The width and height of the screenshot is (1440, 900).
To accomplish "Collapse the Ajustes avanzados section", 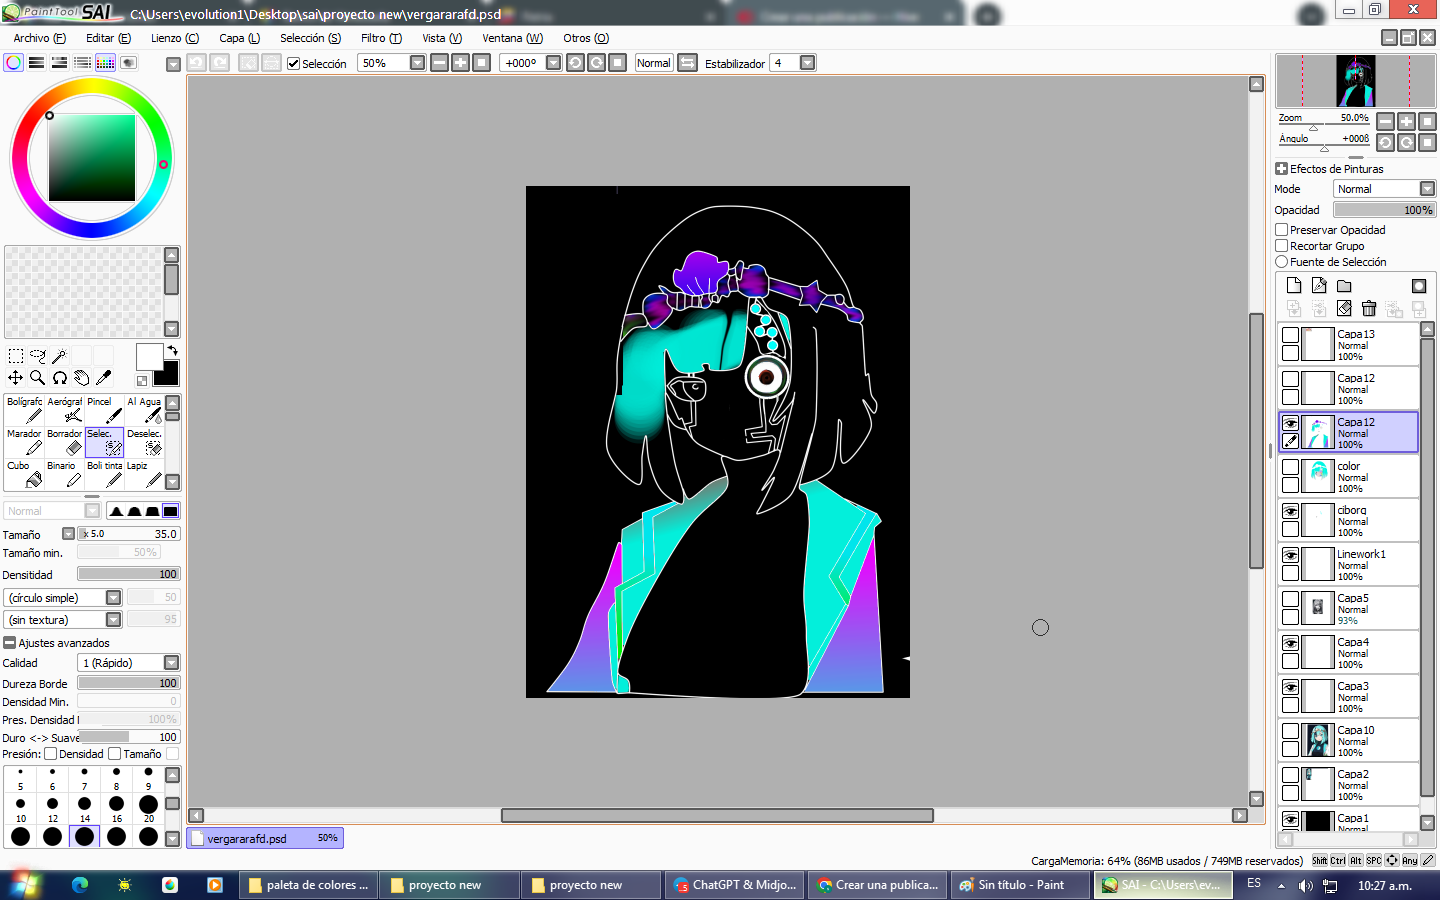I will [x=10, y=643].
